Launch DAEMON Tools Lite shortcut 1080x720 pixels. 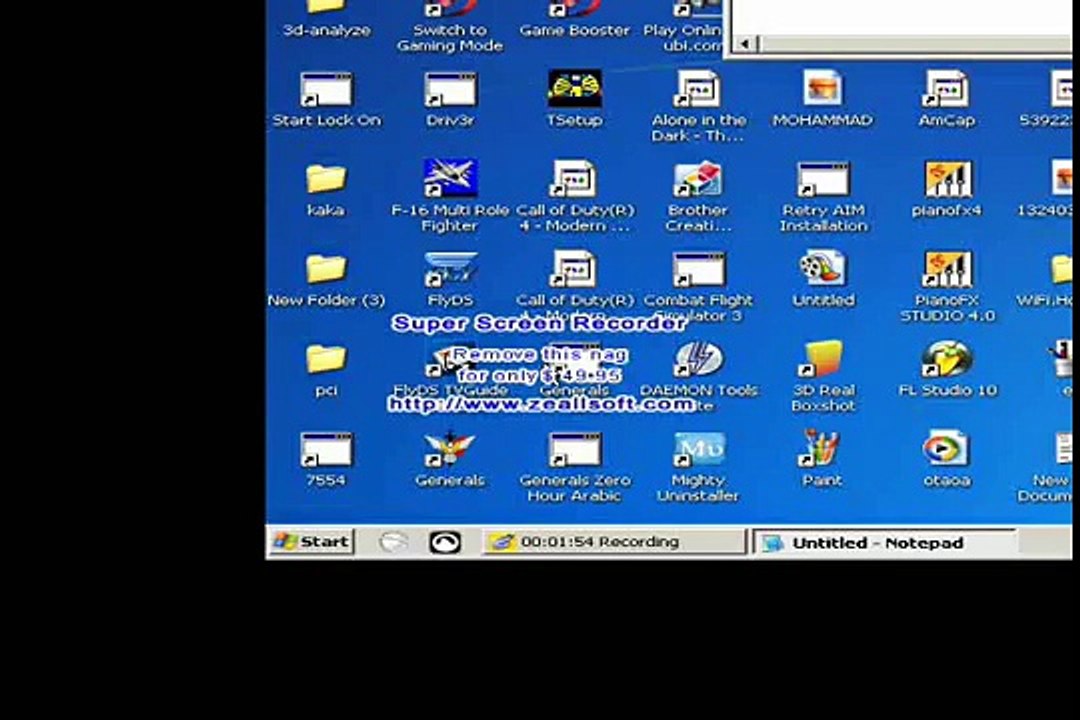pos(698,359)
